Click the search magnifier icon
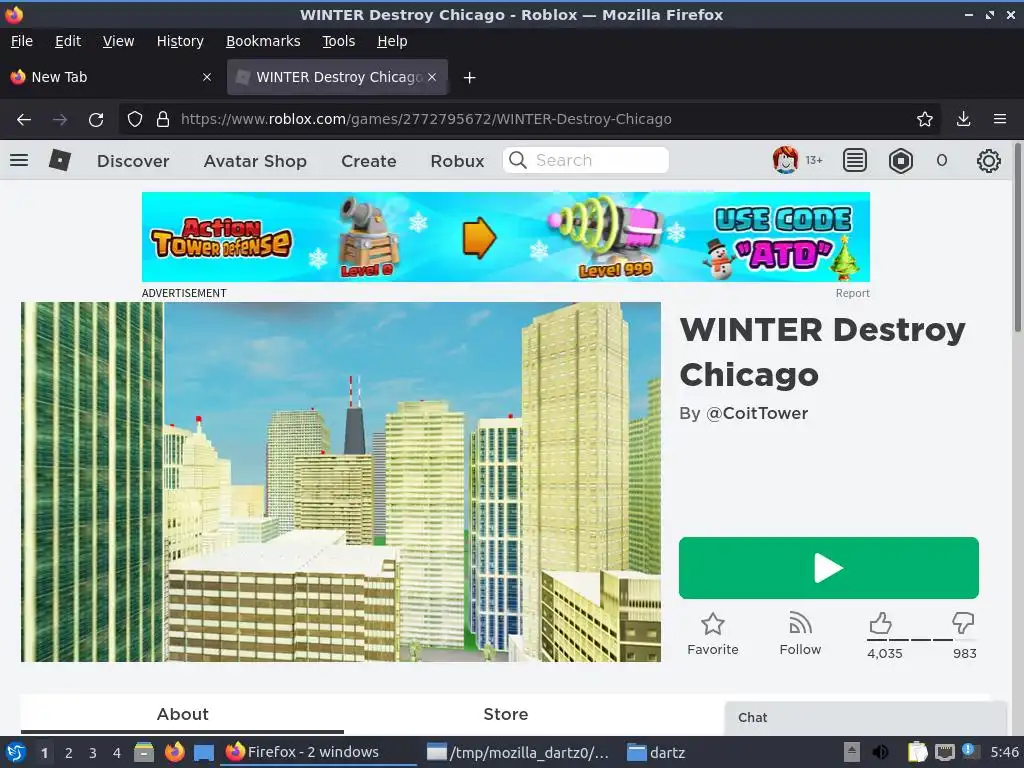This screenshot has height=768, width=1024. 518,160
